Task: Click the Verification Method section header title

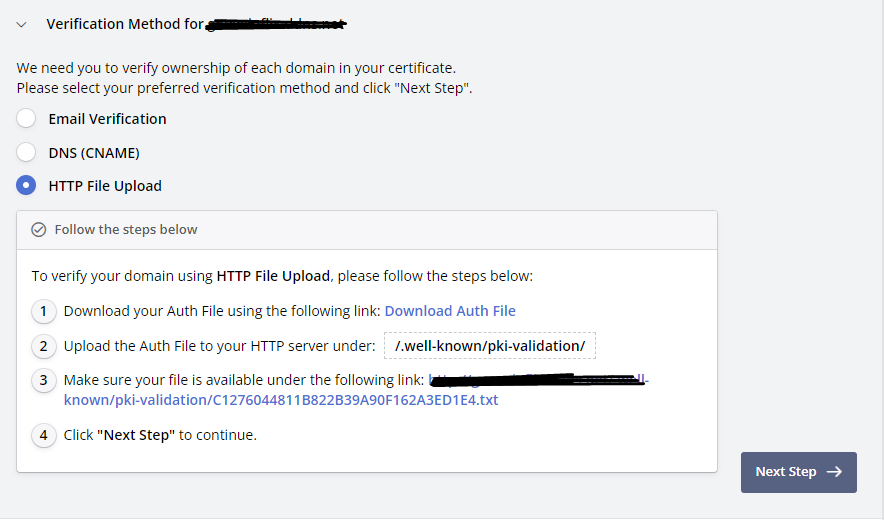Action: [125, 23]
